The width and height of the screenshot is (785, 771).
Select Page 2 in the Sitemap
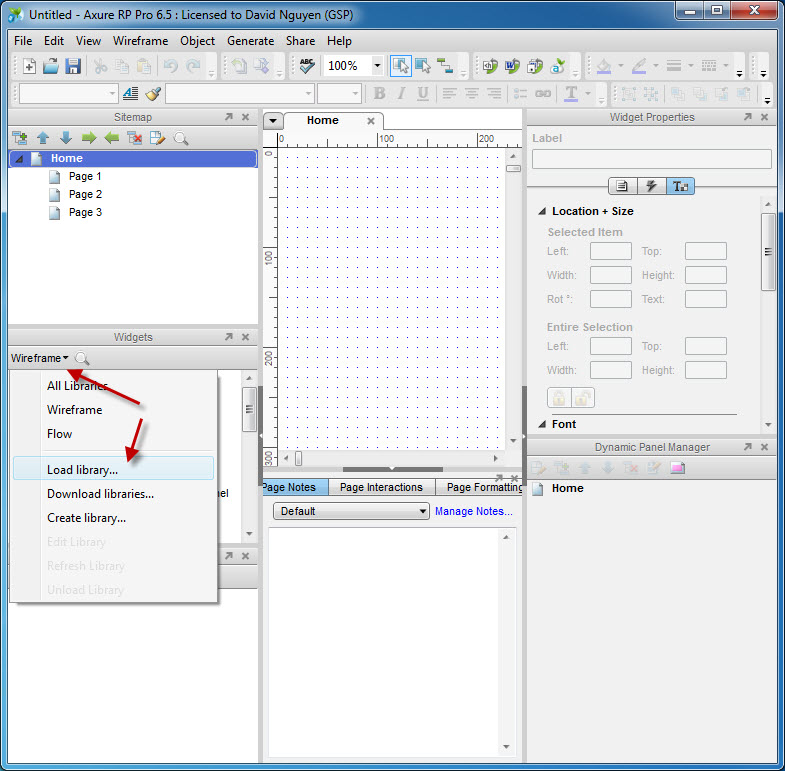(85, 194)
